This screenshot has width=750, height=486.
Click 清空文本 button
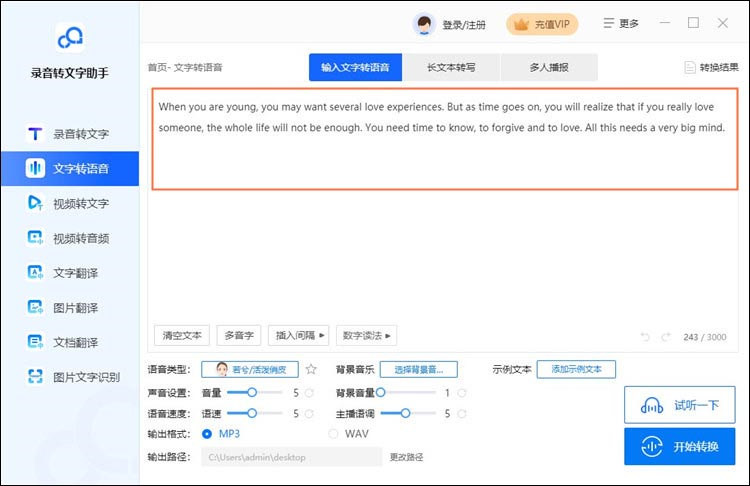182,335
